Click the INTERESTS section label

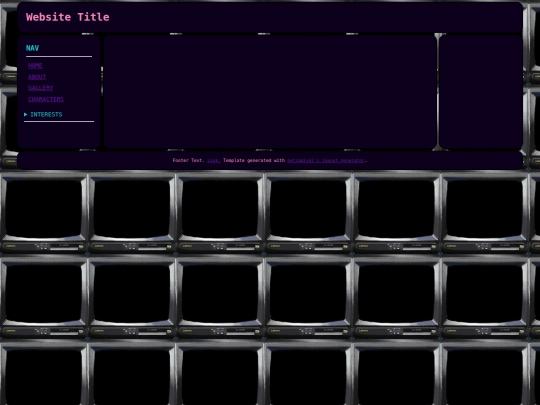pyautogui.click(x=46, y=114)
